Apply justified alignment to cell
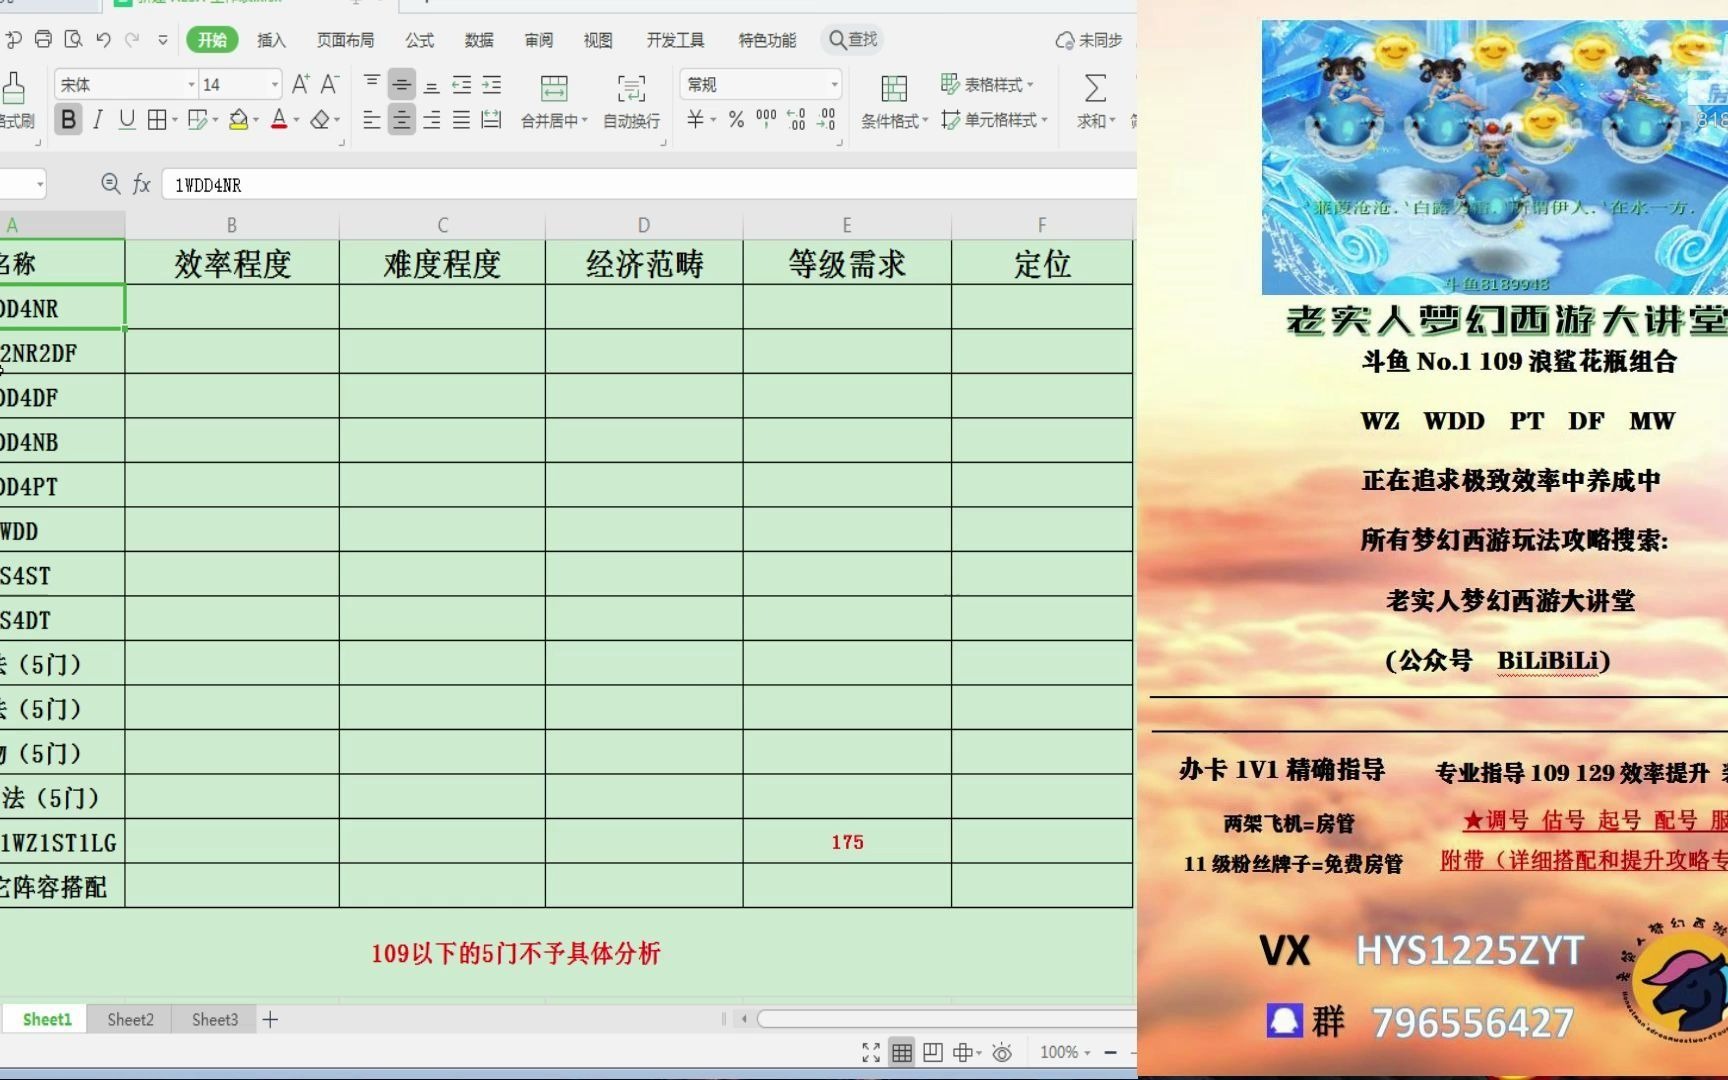 click(462, 120)
